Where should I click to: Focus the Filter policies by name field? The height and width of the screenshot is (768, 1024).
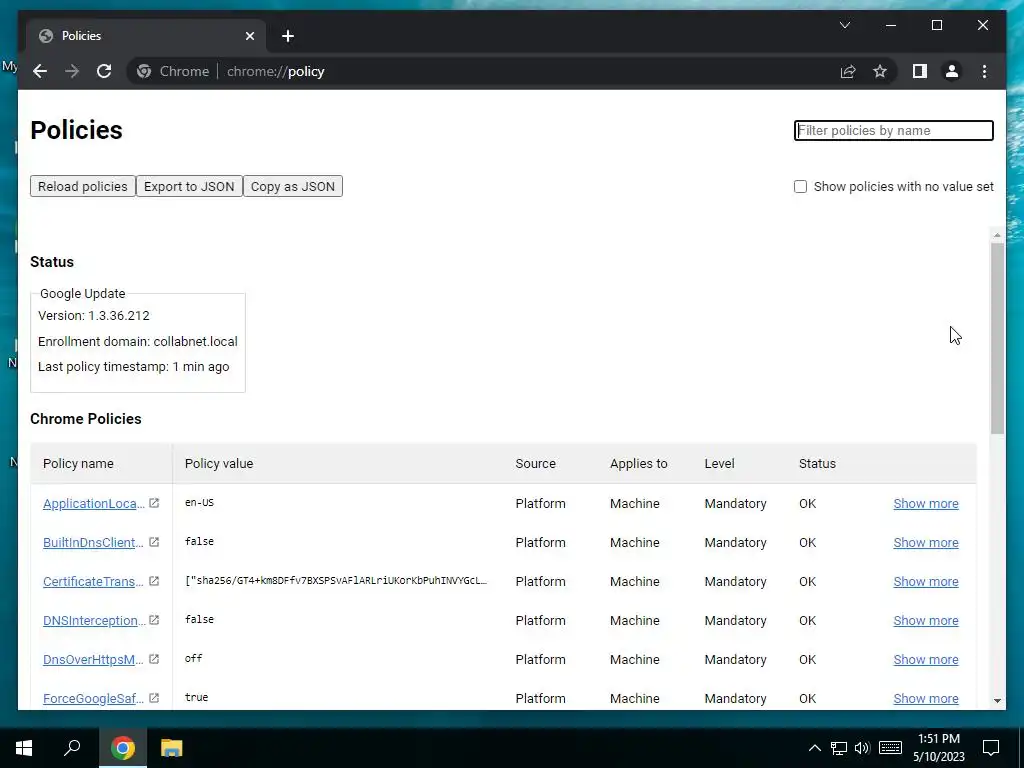tap(893, 130)
